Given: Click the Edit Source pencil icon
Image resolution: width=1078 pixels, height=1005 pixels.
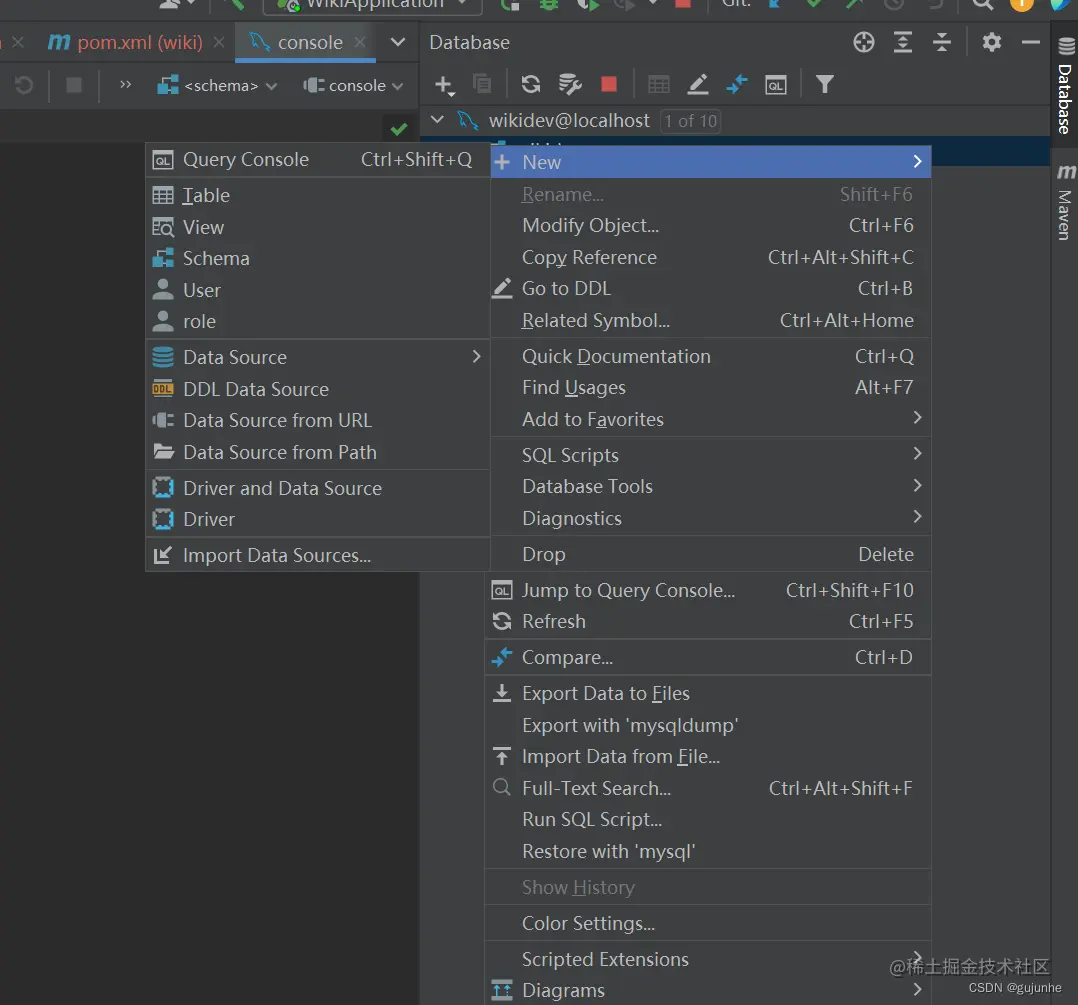Looking at the screenshot, I should 698,84.
